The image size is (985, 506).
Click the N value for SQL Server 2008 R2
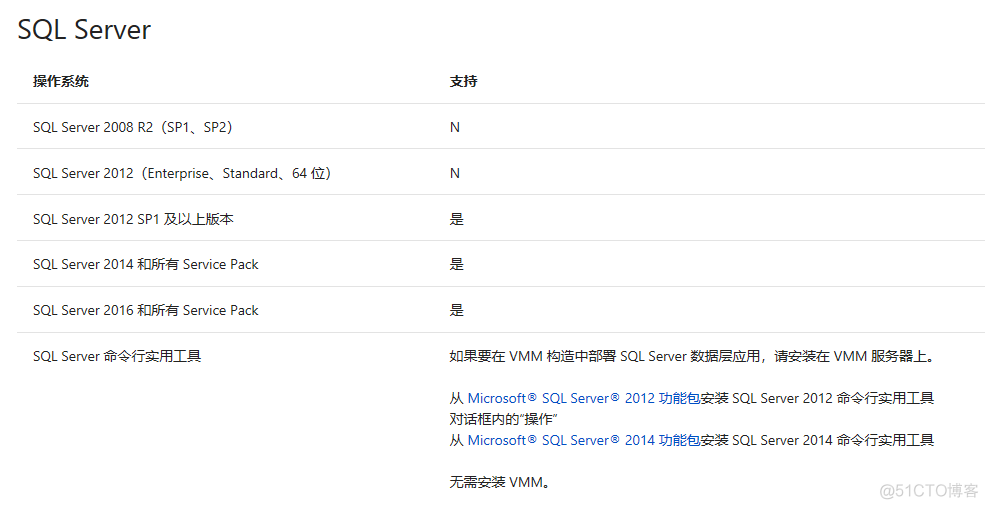pos(455,127)
